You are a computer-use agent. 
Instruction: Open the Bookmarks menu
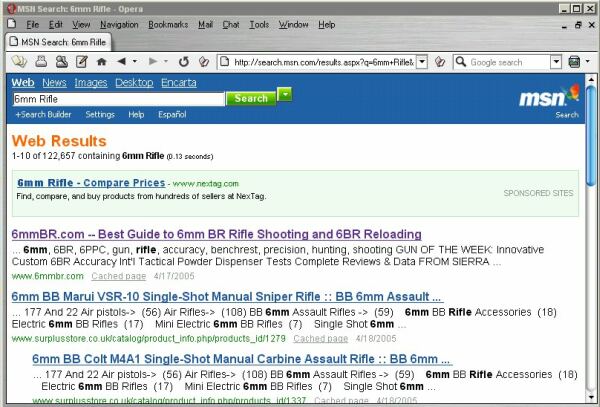tap(168, 24)
